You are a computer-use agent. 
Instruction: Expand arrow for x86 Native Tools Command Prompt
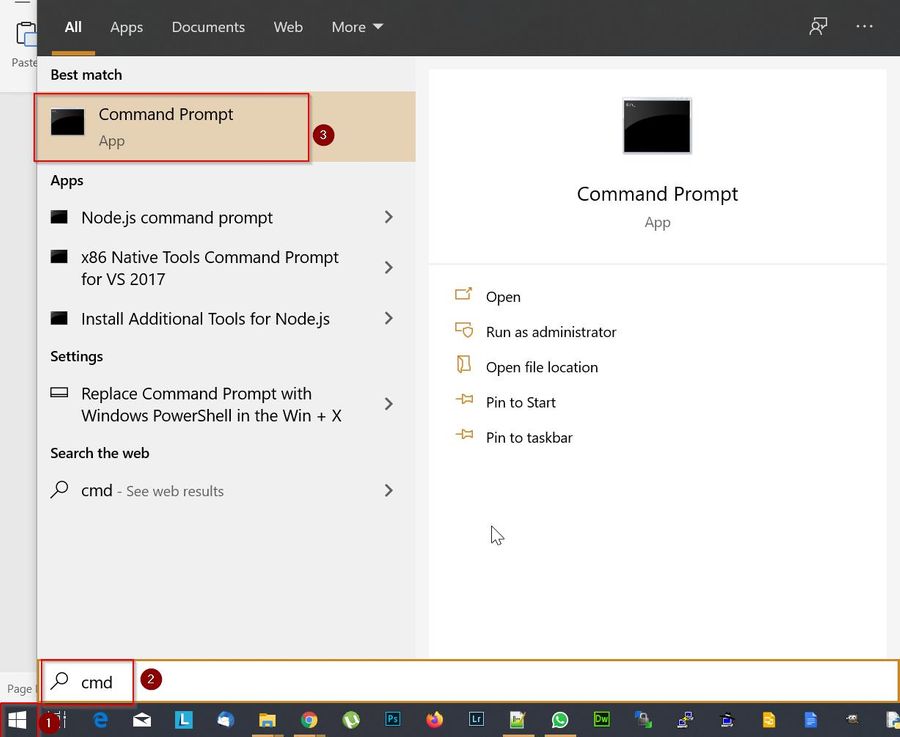[x=389, y=267]
